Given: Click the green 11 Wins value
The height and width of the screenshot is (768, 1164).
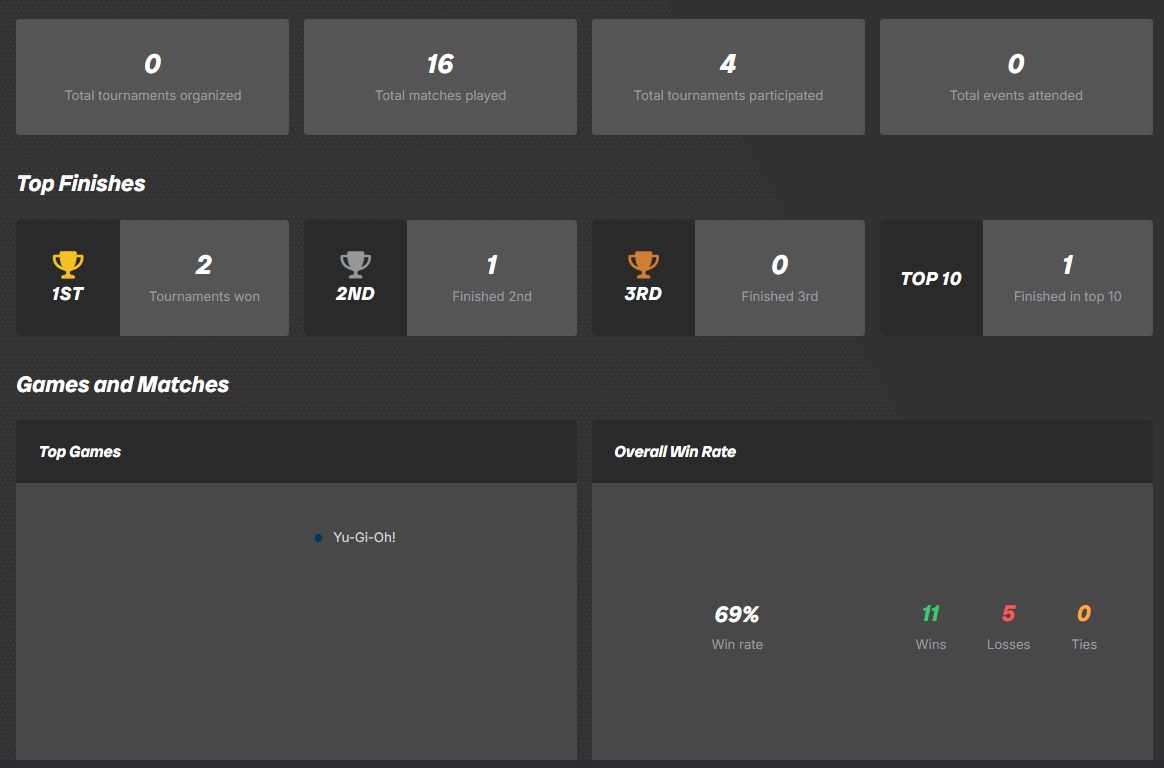Looking at the screenshot, I should (x=931, y=614).
